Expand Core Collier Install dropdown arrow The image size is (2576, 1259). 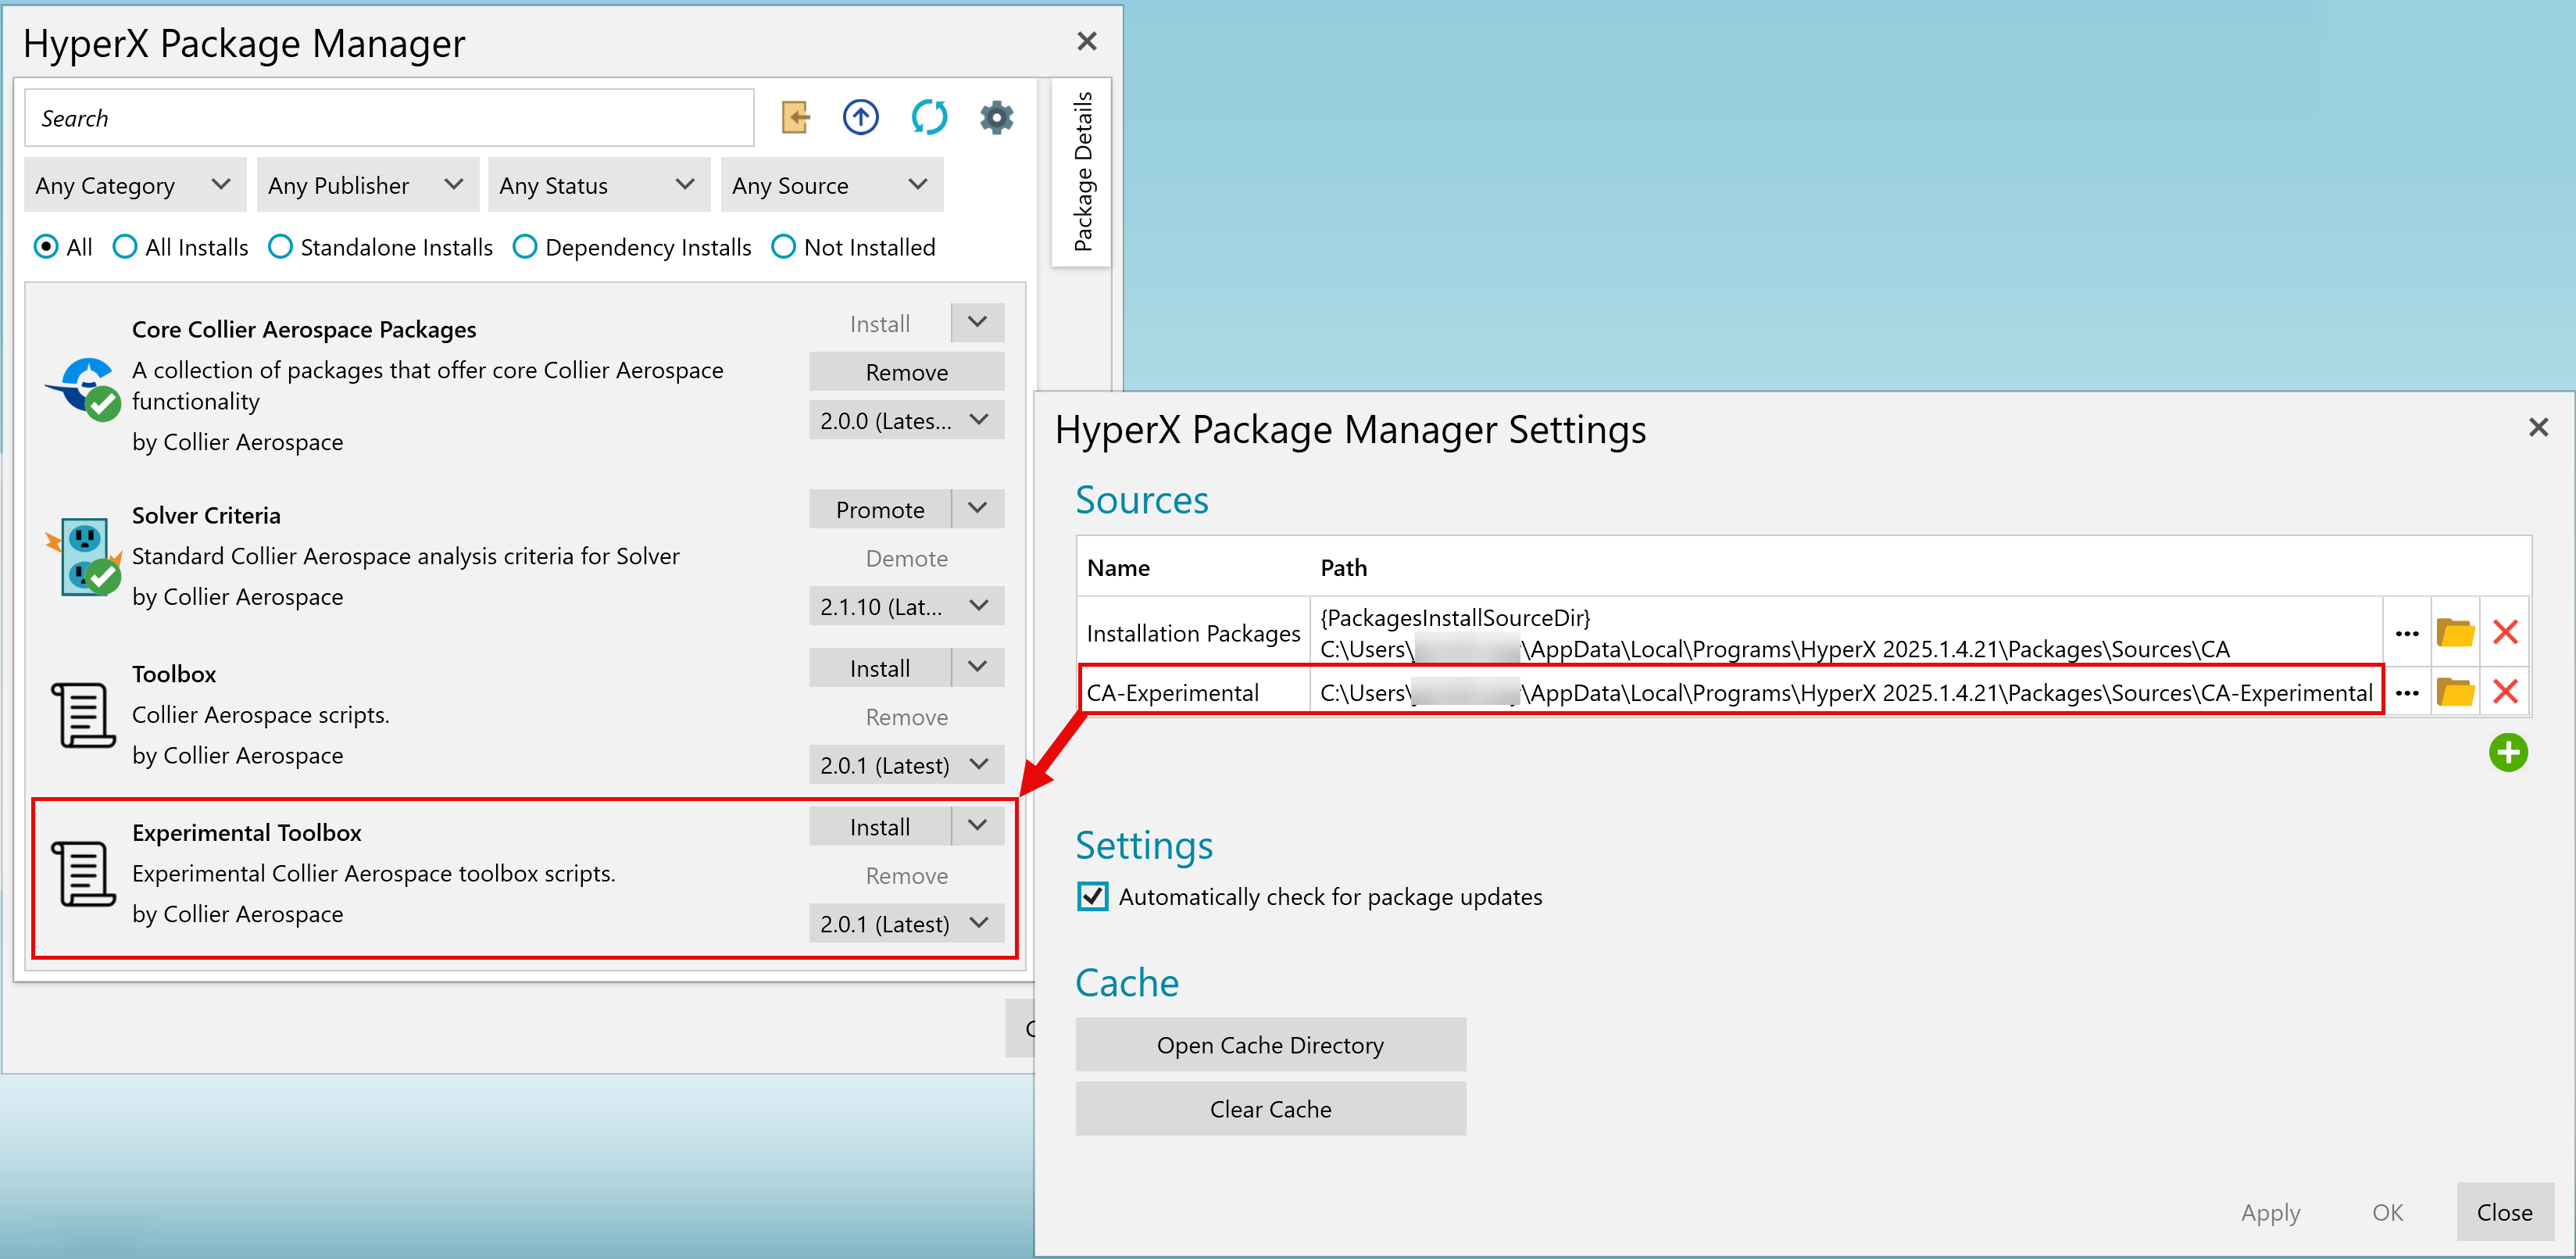click(x=978, y=323)
